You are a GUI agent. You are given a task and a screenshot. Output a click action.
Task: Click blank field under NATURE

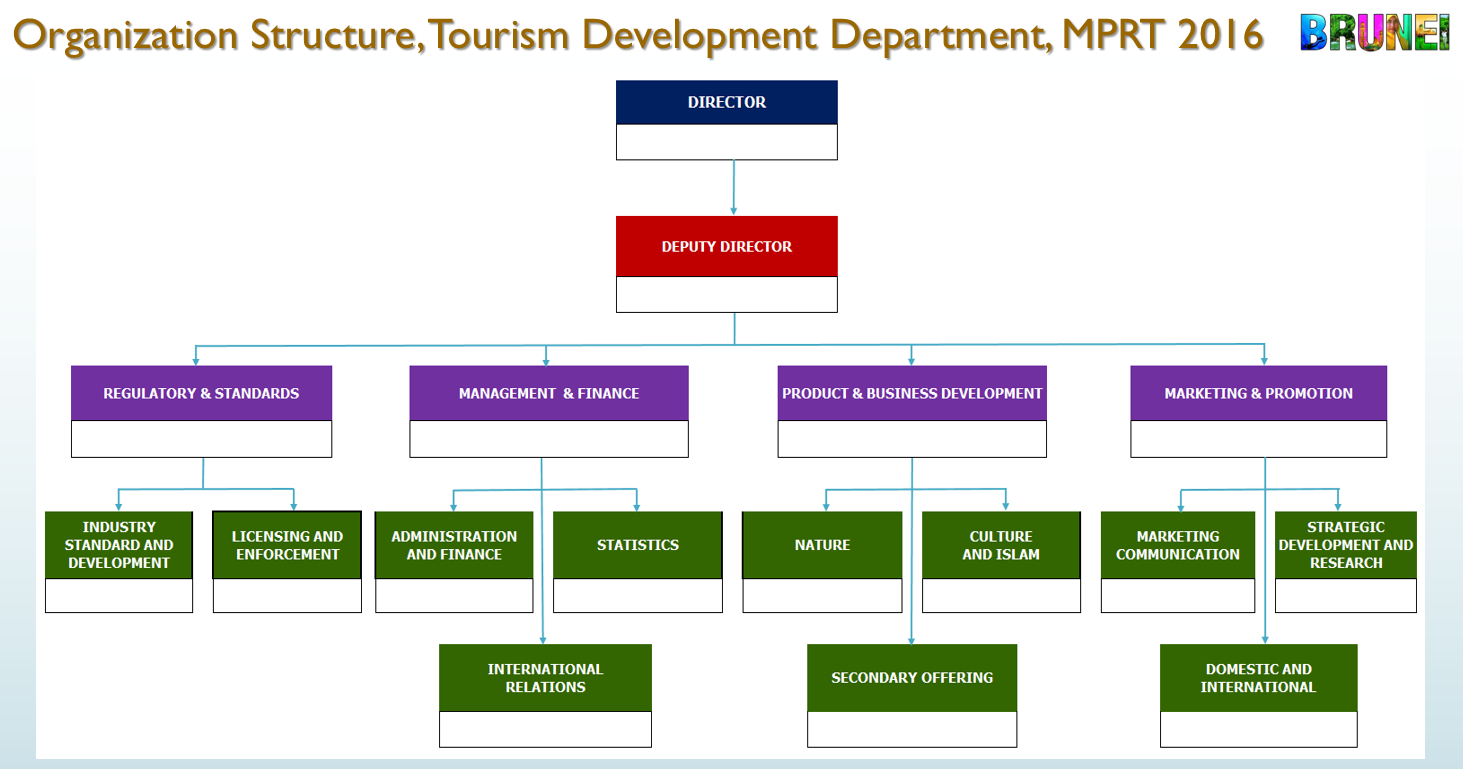pos(822,595)
